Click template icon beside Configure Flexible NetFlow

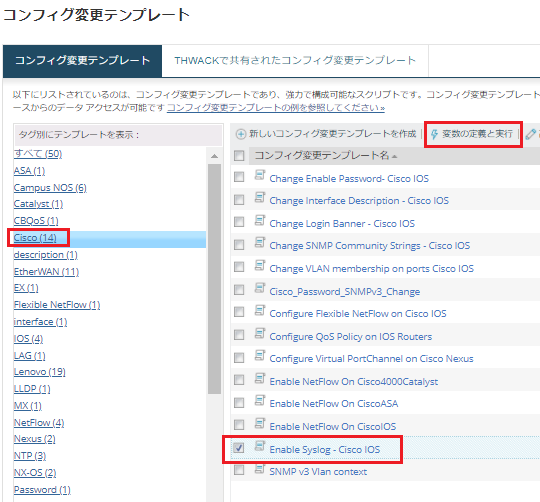coord(260,311)
